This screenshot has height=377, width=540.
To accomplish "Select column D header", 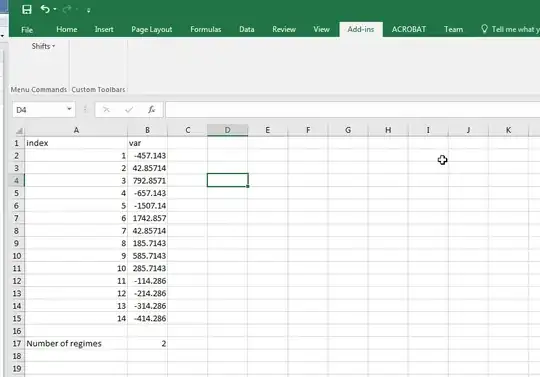I will tap(228, 130).
